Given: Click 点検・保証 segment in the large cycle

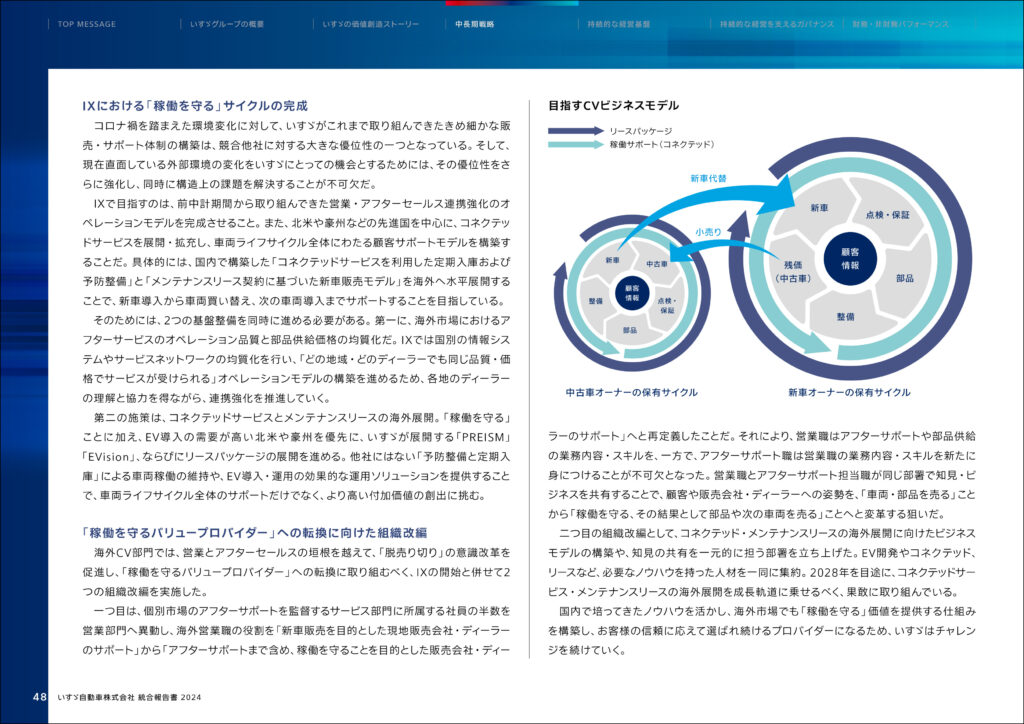Looking at the screenshot, I should pos(888,214).
